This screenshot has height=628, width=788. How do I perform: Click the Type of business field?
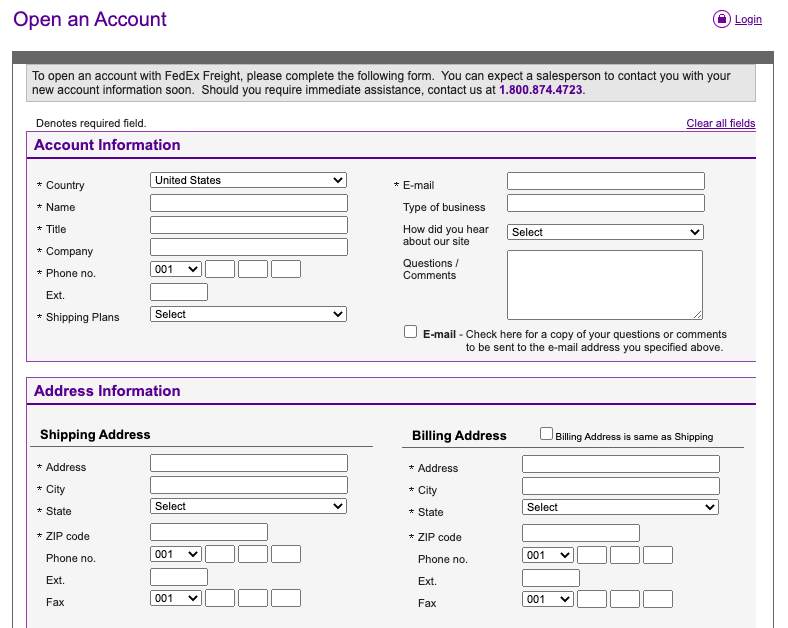(606, 203)
